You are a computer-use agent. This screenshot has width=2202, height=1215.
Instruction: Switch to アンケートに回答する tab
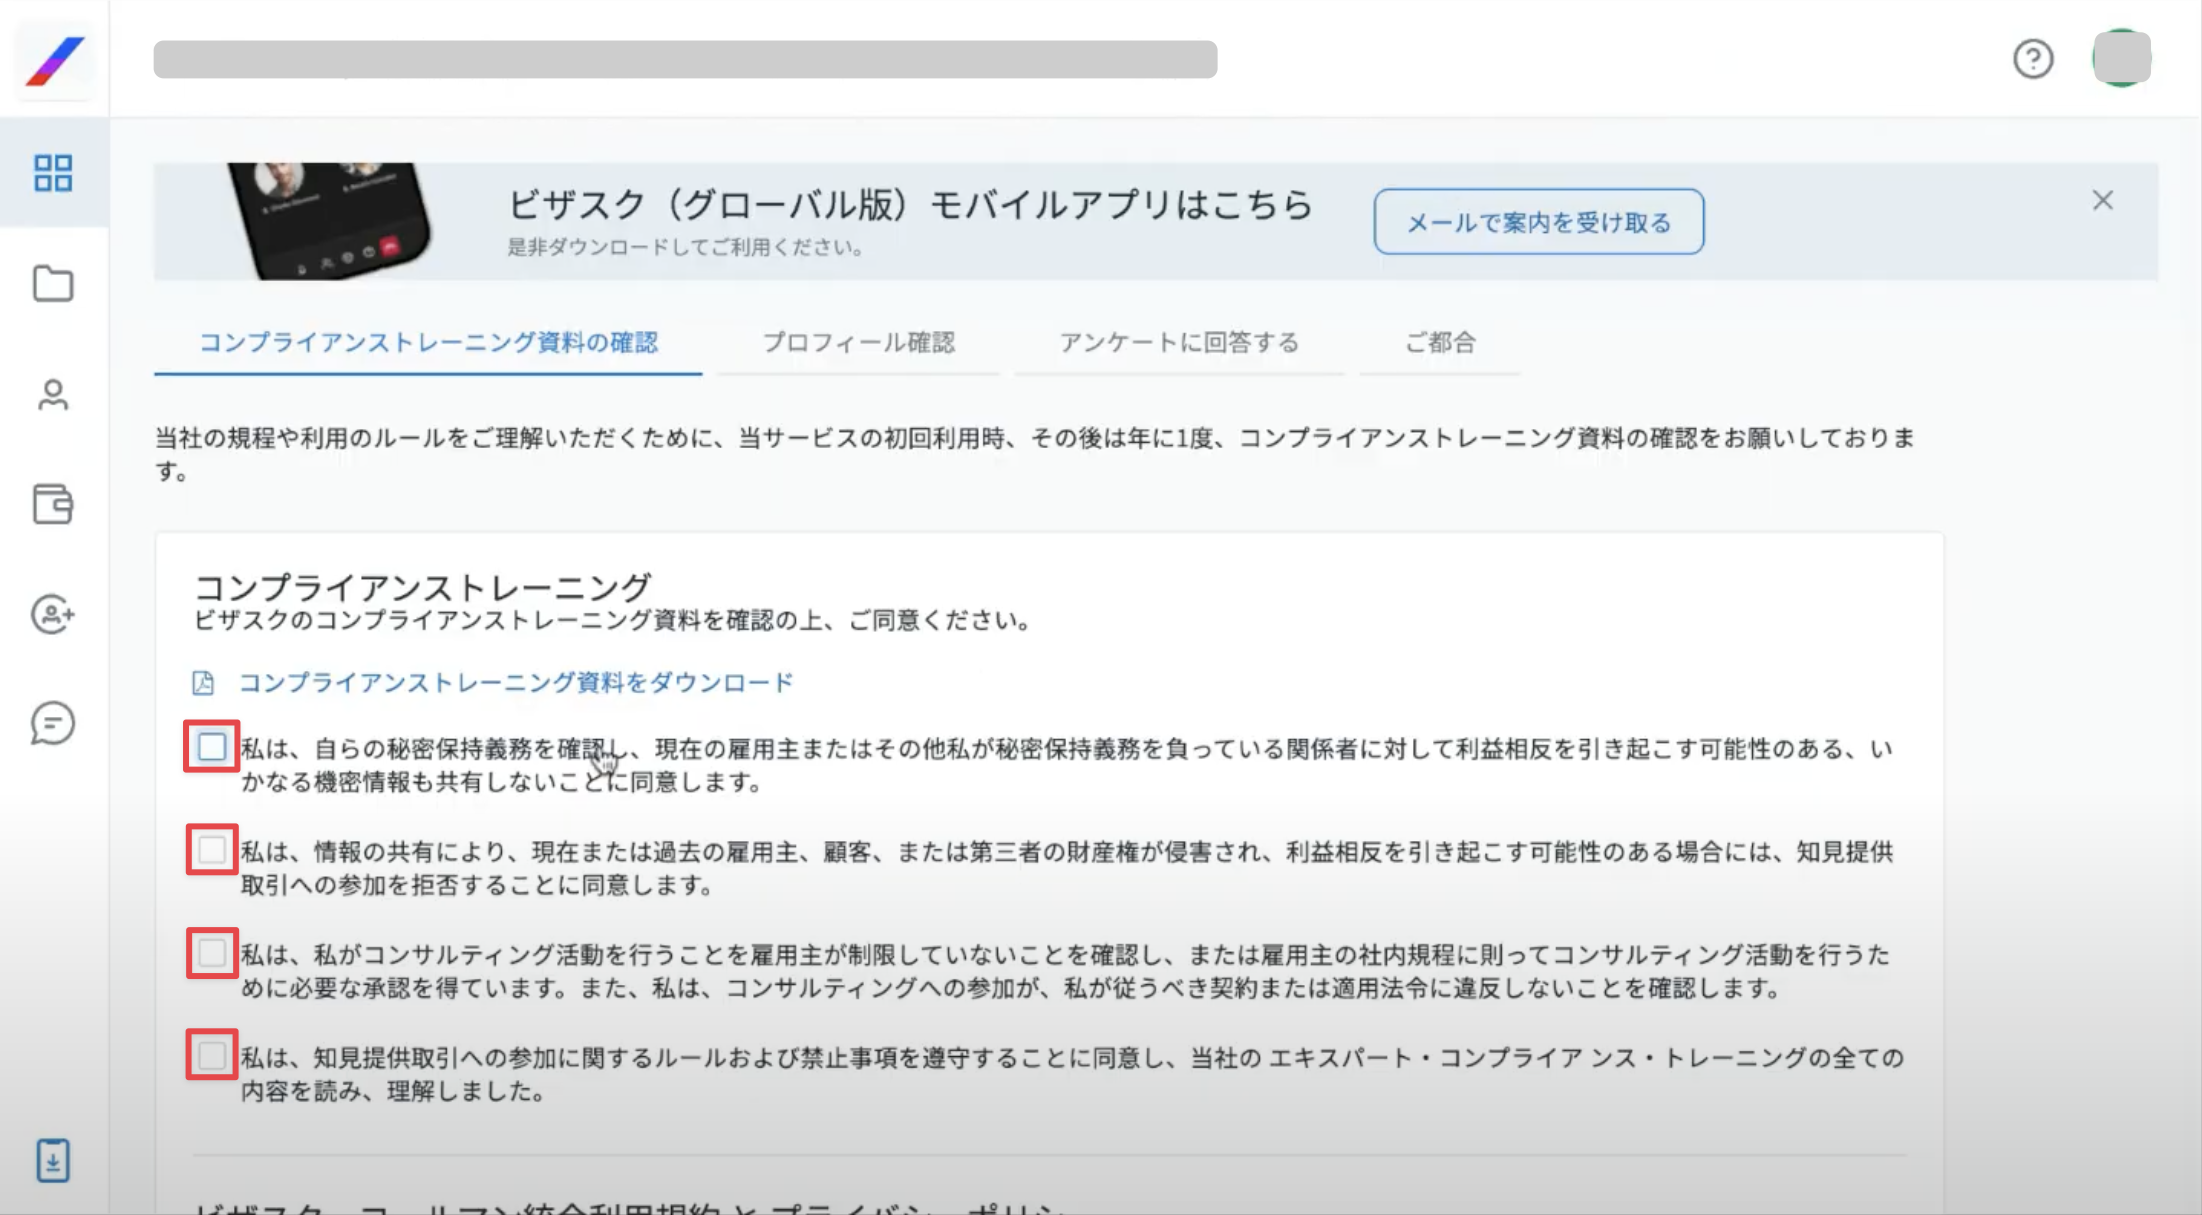(x=1179, y=343)
